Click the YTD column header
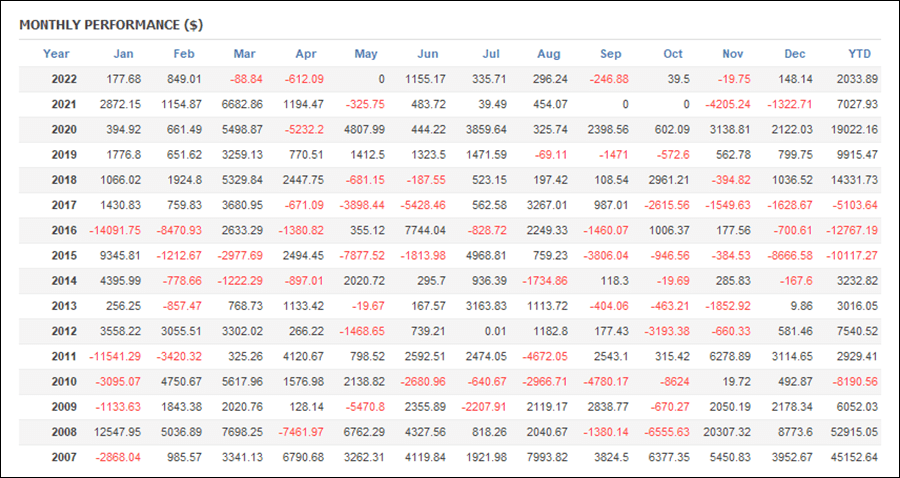The width and height of the screenshot is (900, 478). click(x=859, y=54)
